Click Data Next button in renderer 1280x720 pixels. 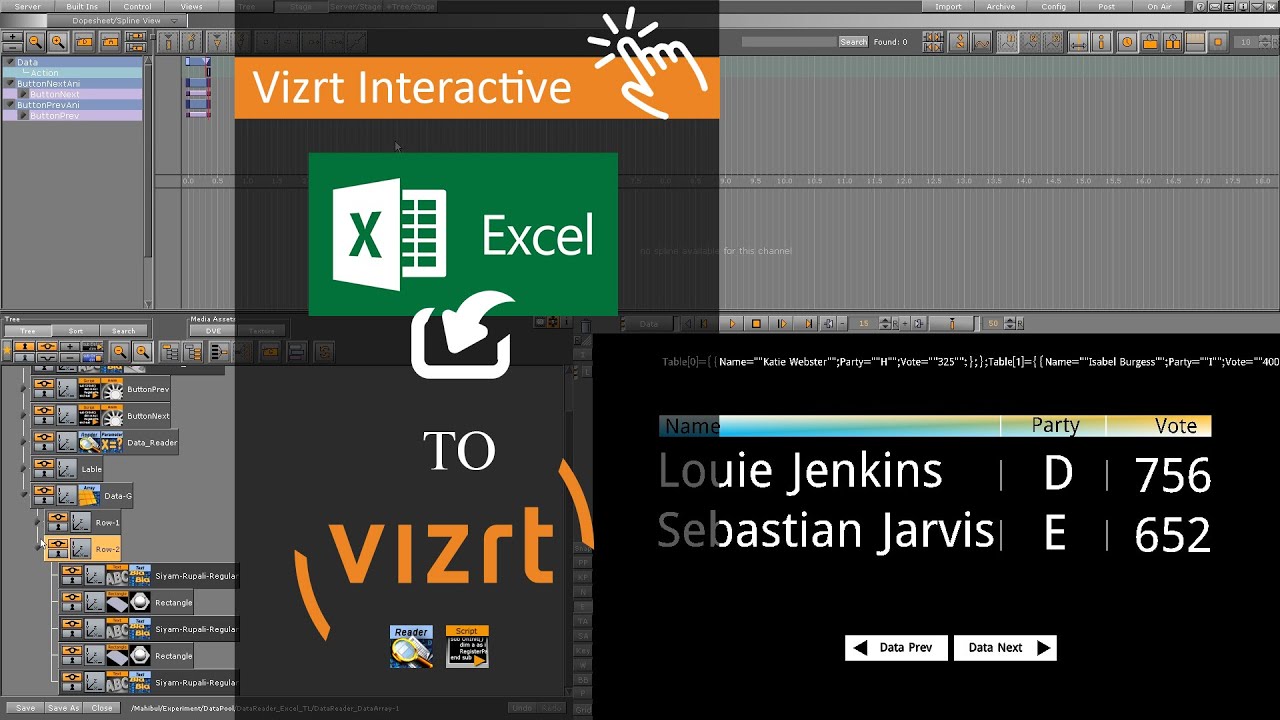pyautogui.click(x=1005, y=648)
